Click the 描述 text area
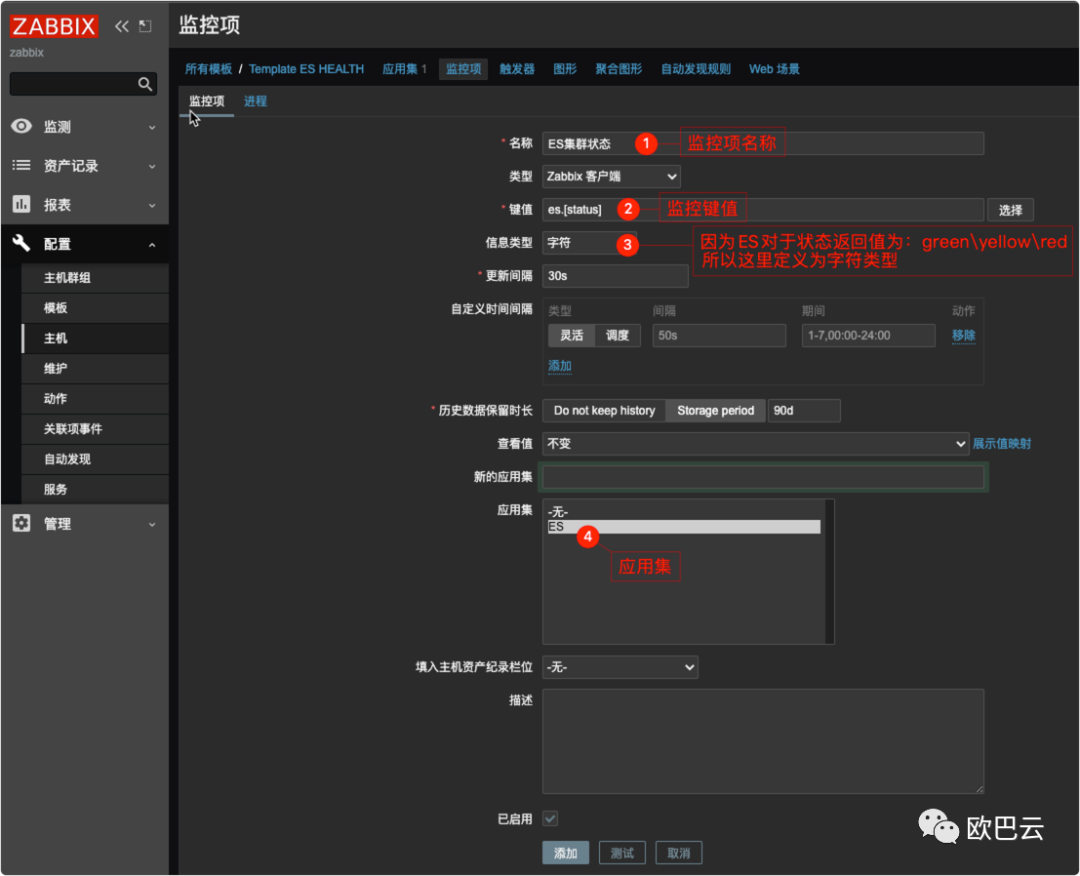The height and width of the screenshot is (876, 1080). click(x=763, y=741)
